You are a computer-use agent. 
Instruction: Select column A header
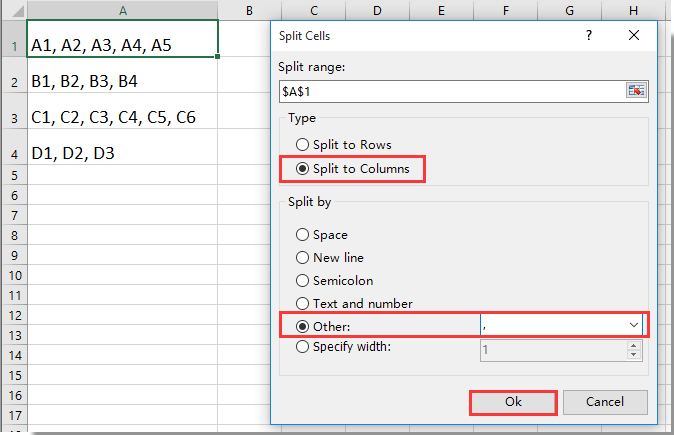[123, 10]
